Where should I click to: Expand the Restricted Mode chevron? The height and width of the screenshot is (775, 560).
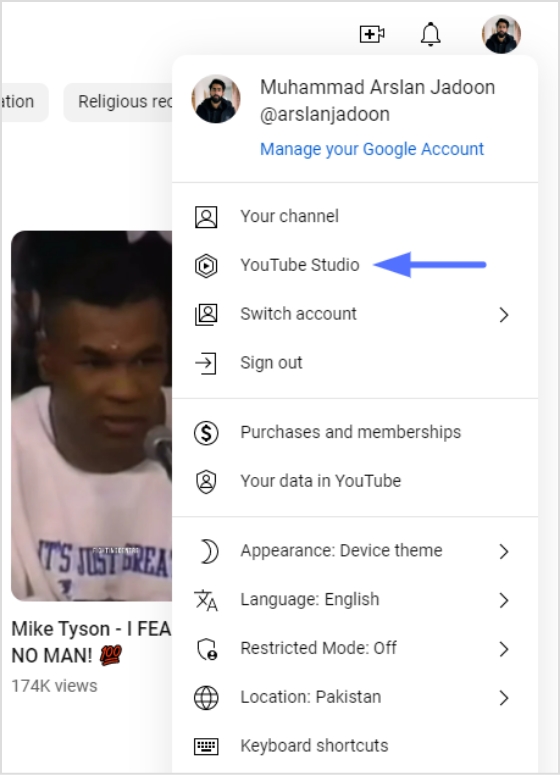coord(503,649)
